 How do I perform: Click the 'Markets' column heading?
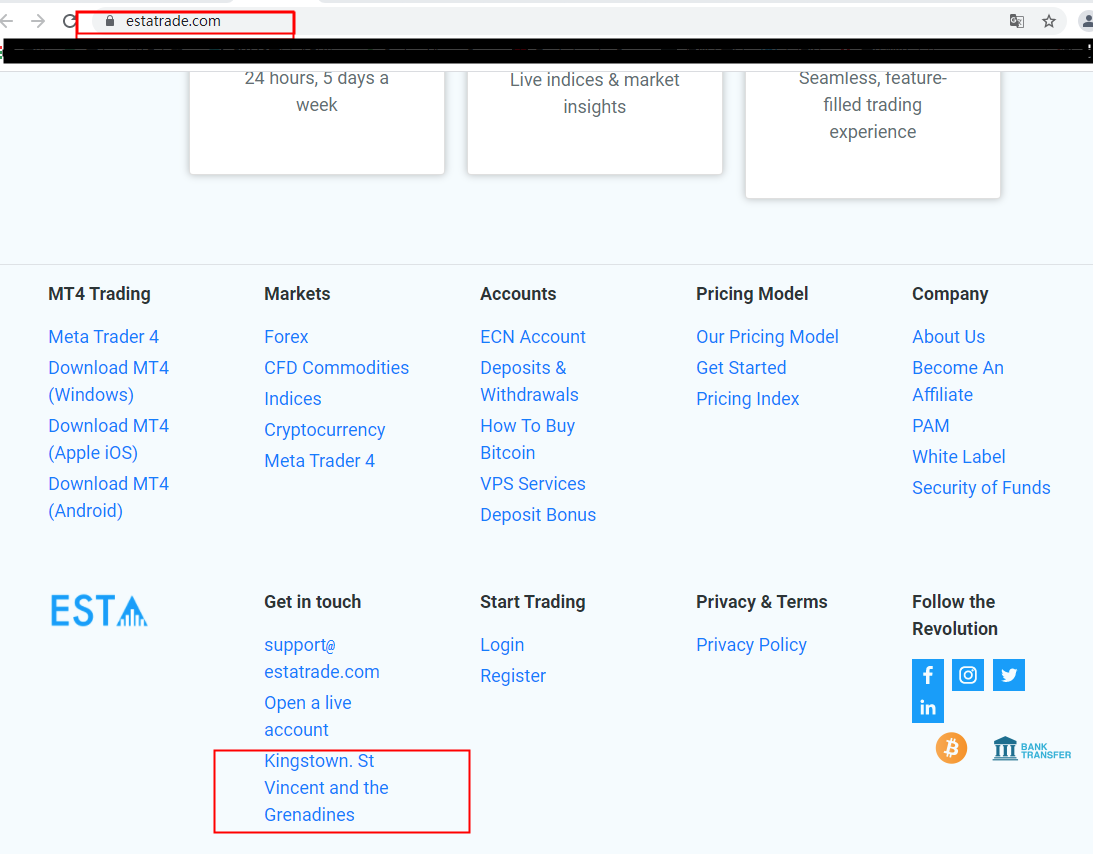coord(297,294)
